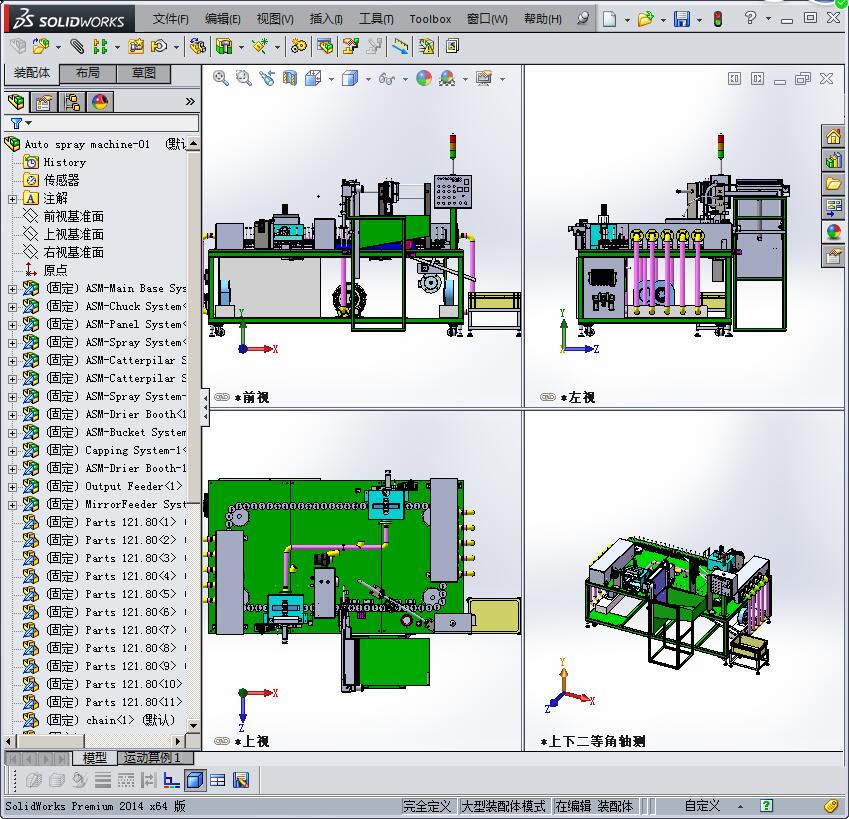The width and height of the screenshot is (849, 819).
Task: Click the Move Component icon
Action: [159, 47]
